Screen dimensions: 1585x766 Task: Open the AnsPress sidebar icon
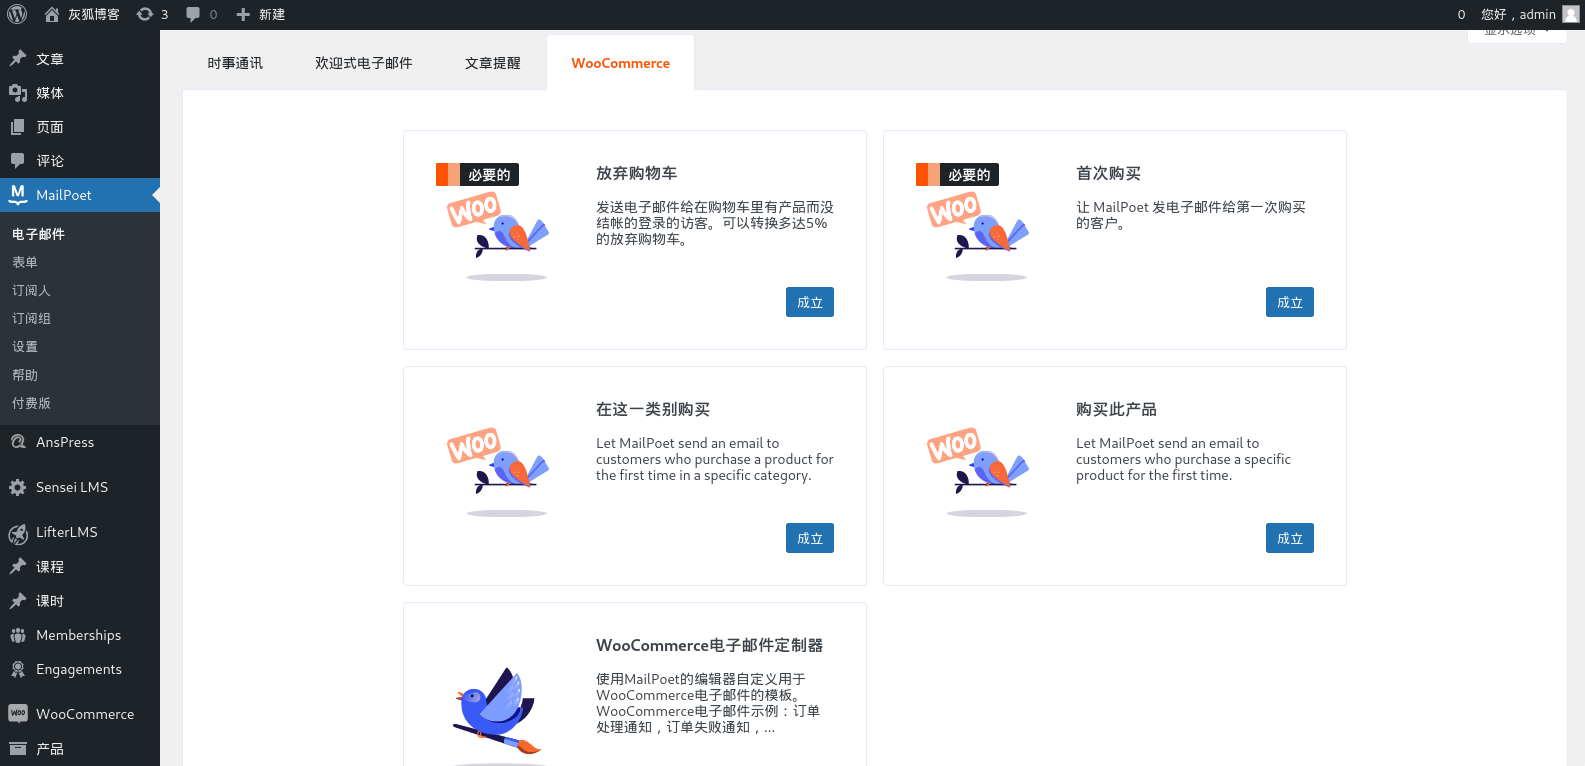18,442
